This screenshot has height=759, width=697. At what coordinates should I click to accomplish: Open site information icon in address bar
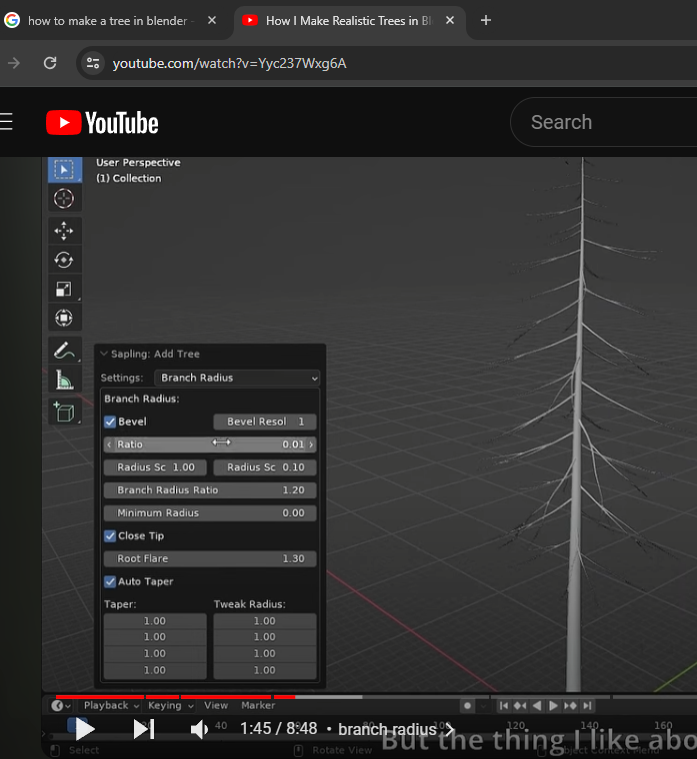click(x=92, y=63)
